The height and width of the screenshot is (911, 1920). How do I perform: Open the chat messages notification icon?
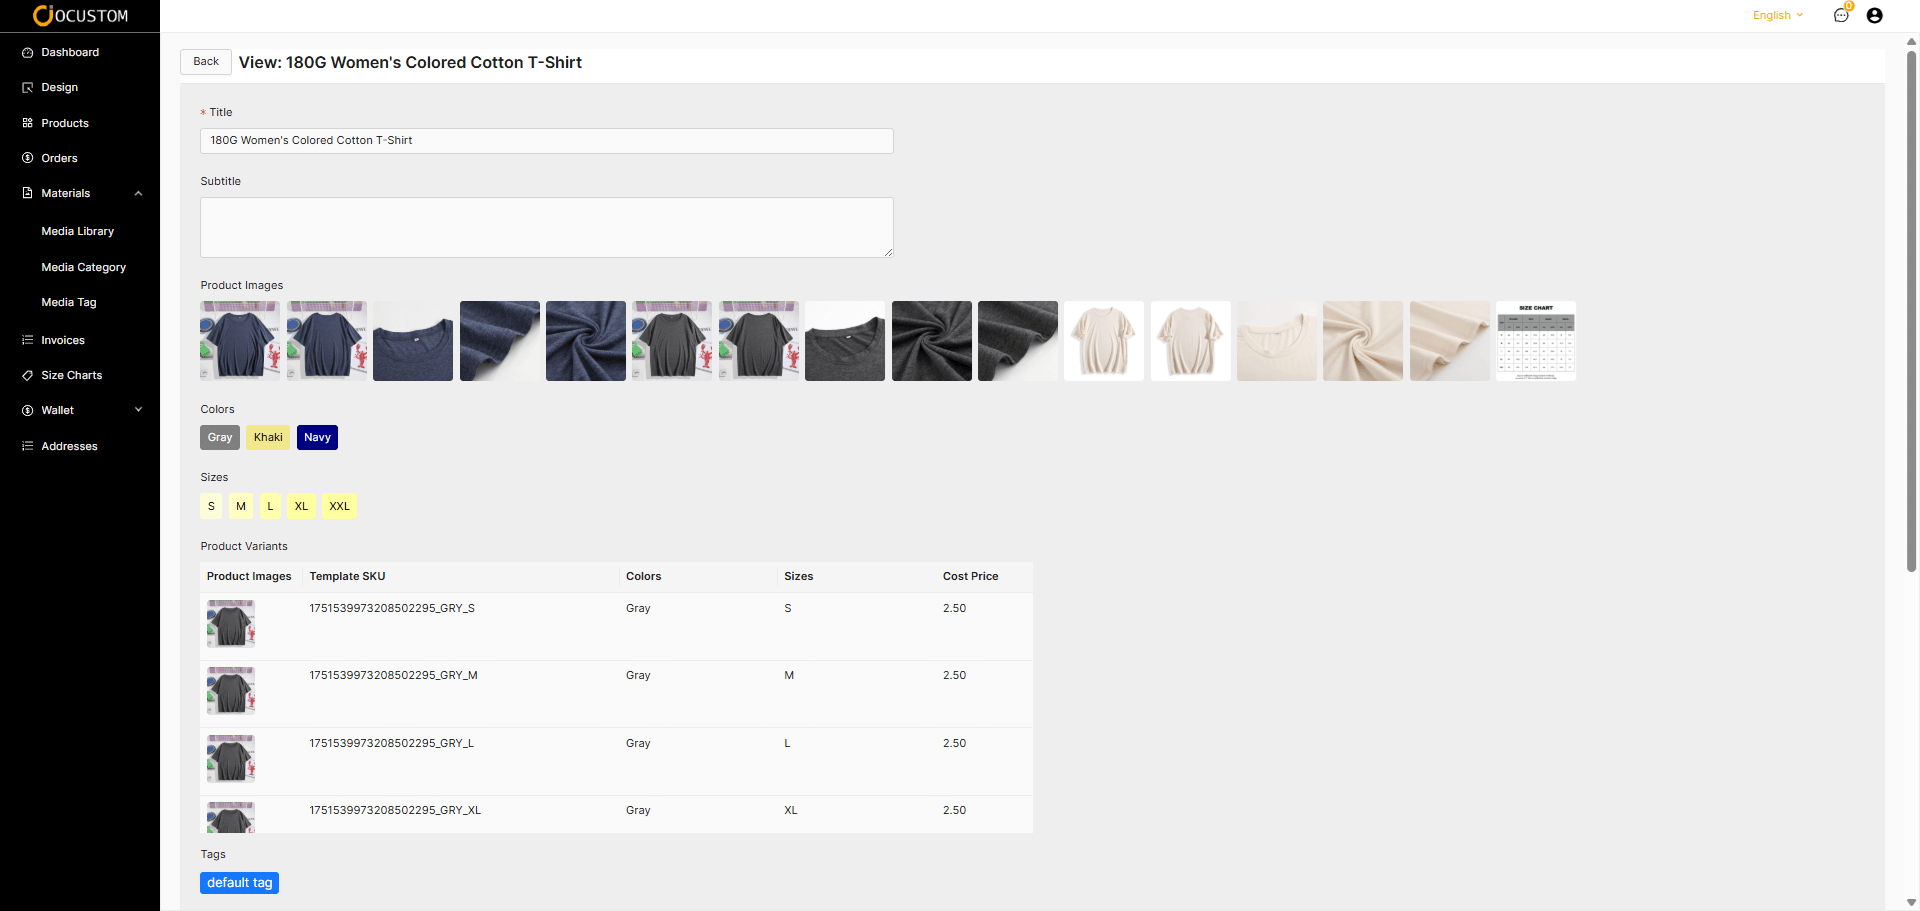(1841, 15)
